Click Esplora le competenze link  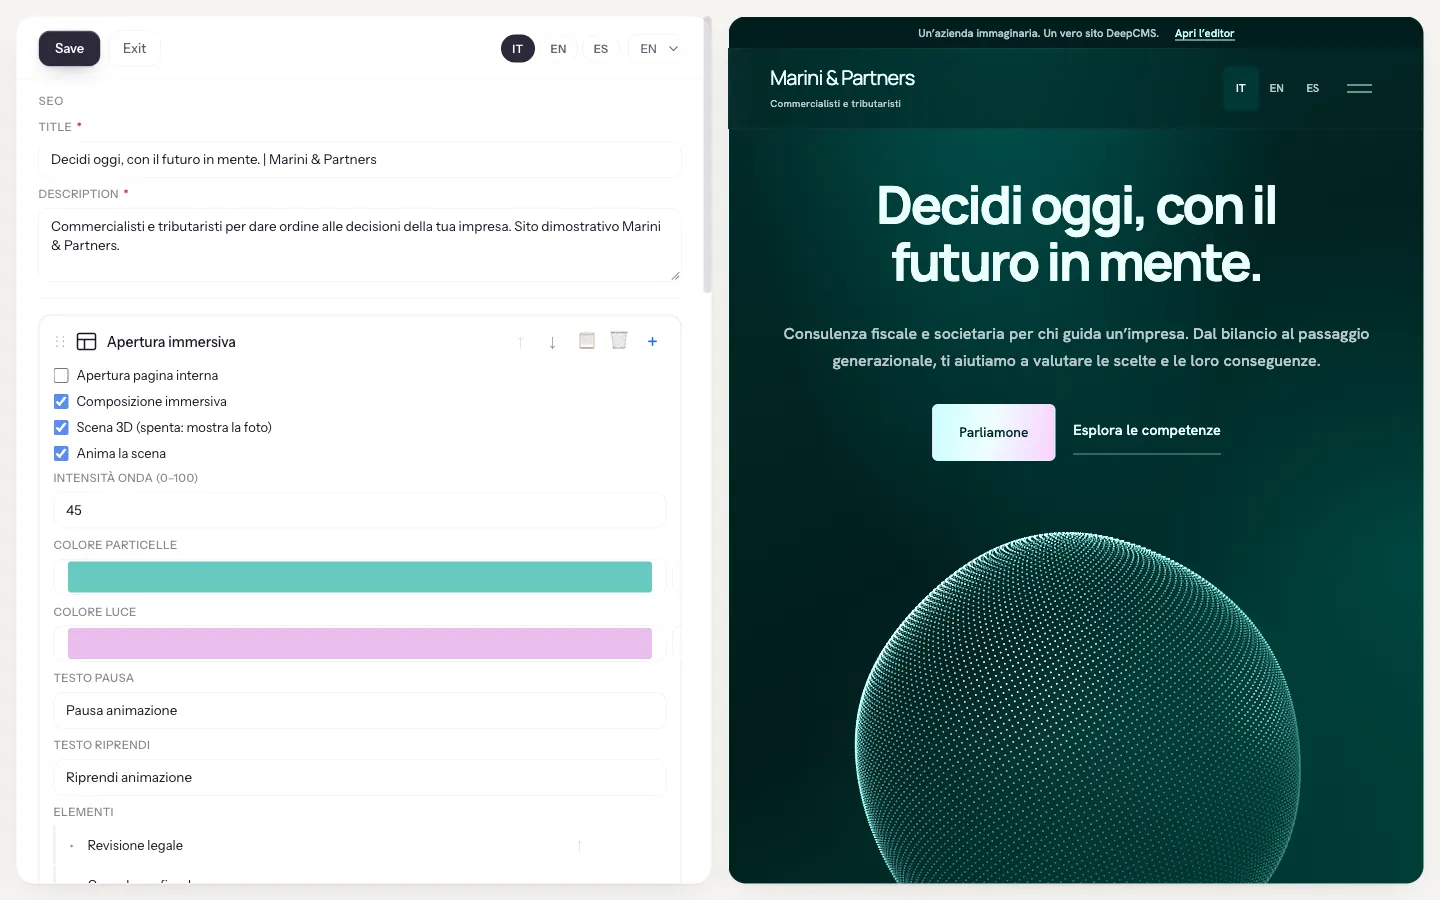[1146, 431]
